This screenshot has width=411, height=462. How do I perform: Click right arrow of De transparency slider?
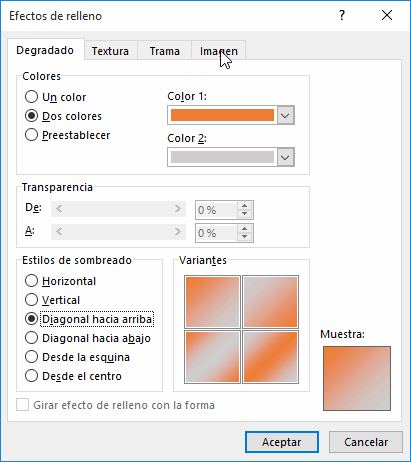pyautogui.click(x=178, y=209)
